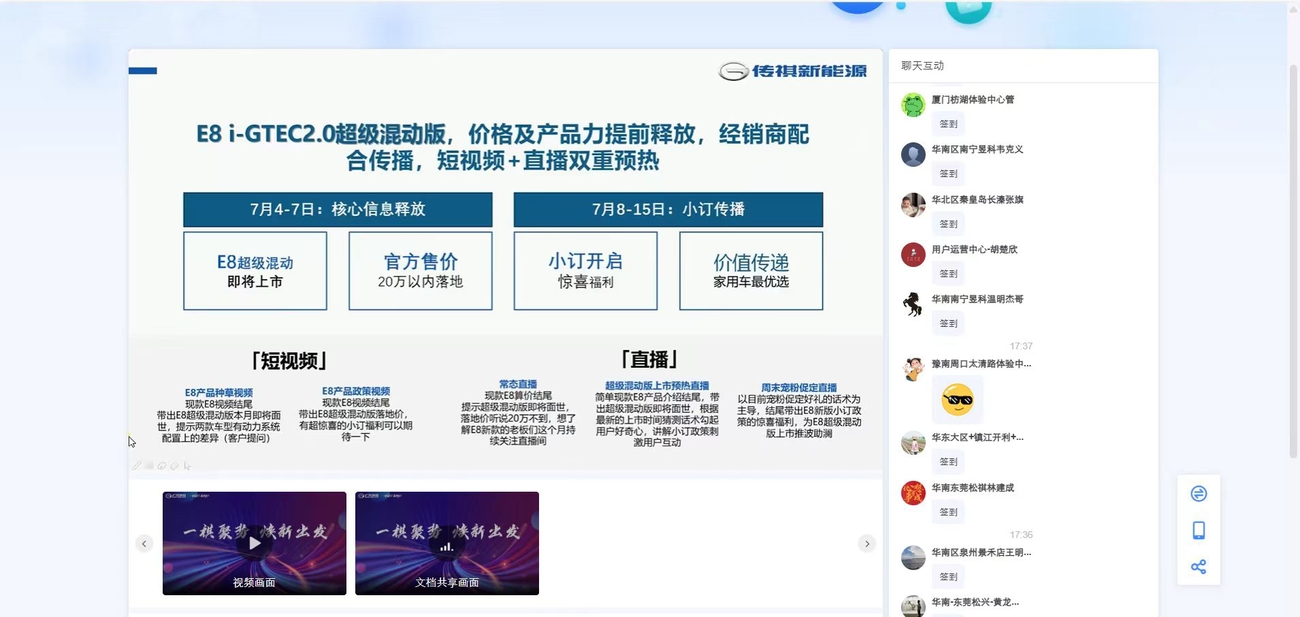Viewport: 1300px width, 617px height.
Task: Select the 文档共享画面 thumbnail
Action: click(x=447, y=543)
